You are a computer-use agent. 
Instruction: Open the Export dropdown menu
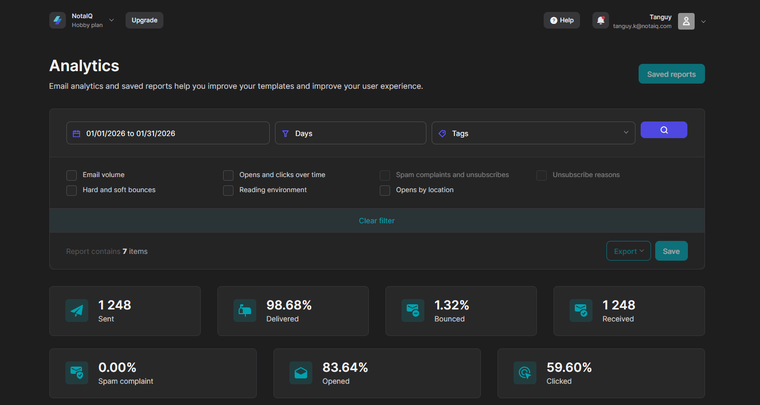pos(628,251)
